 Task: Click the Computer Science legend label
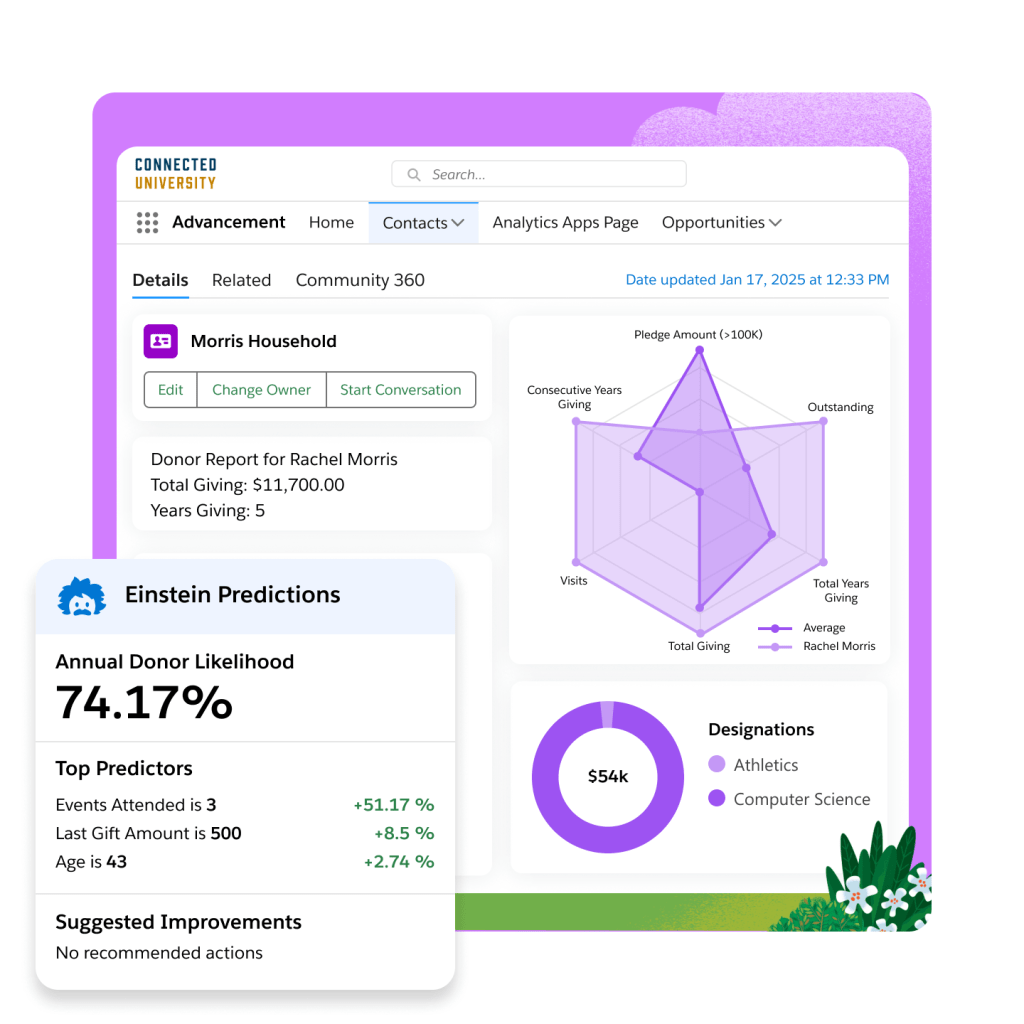click(x=802, y=799)
